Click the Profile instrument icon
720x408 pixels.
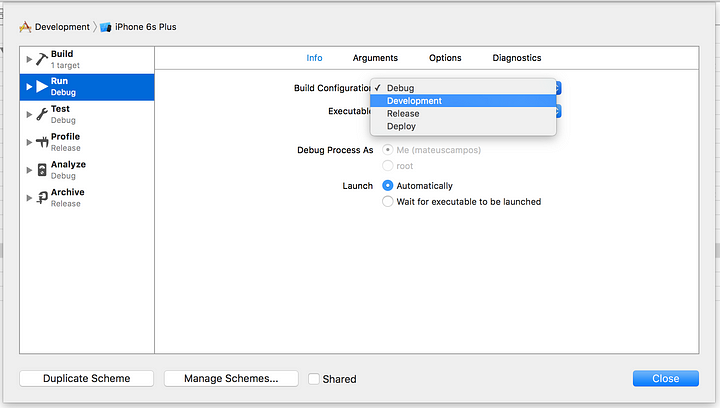(x=42, y=142)
